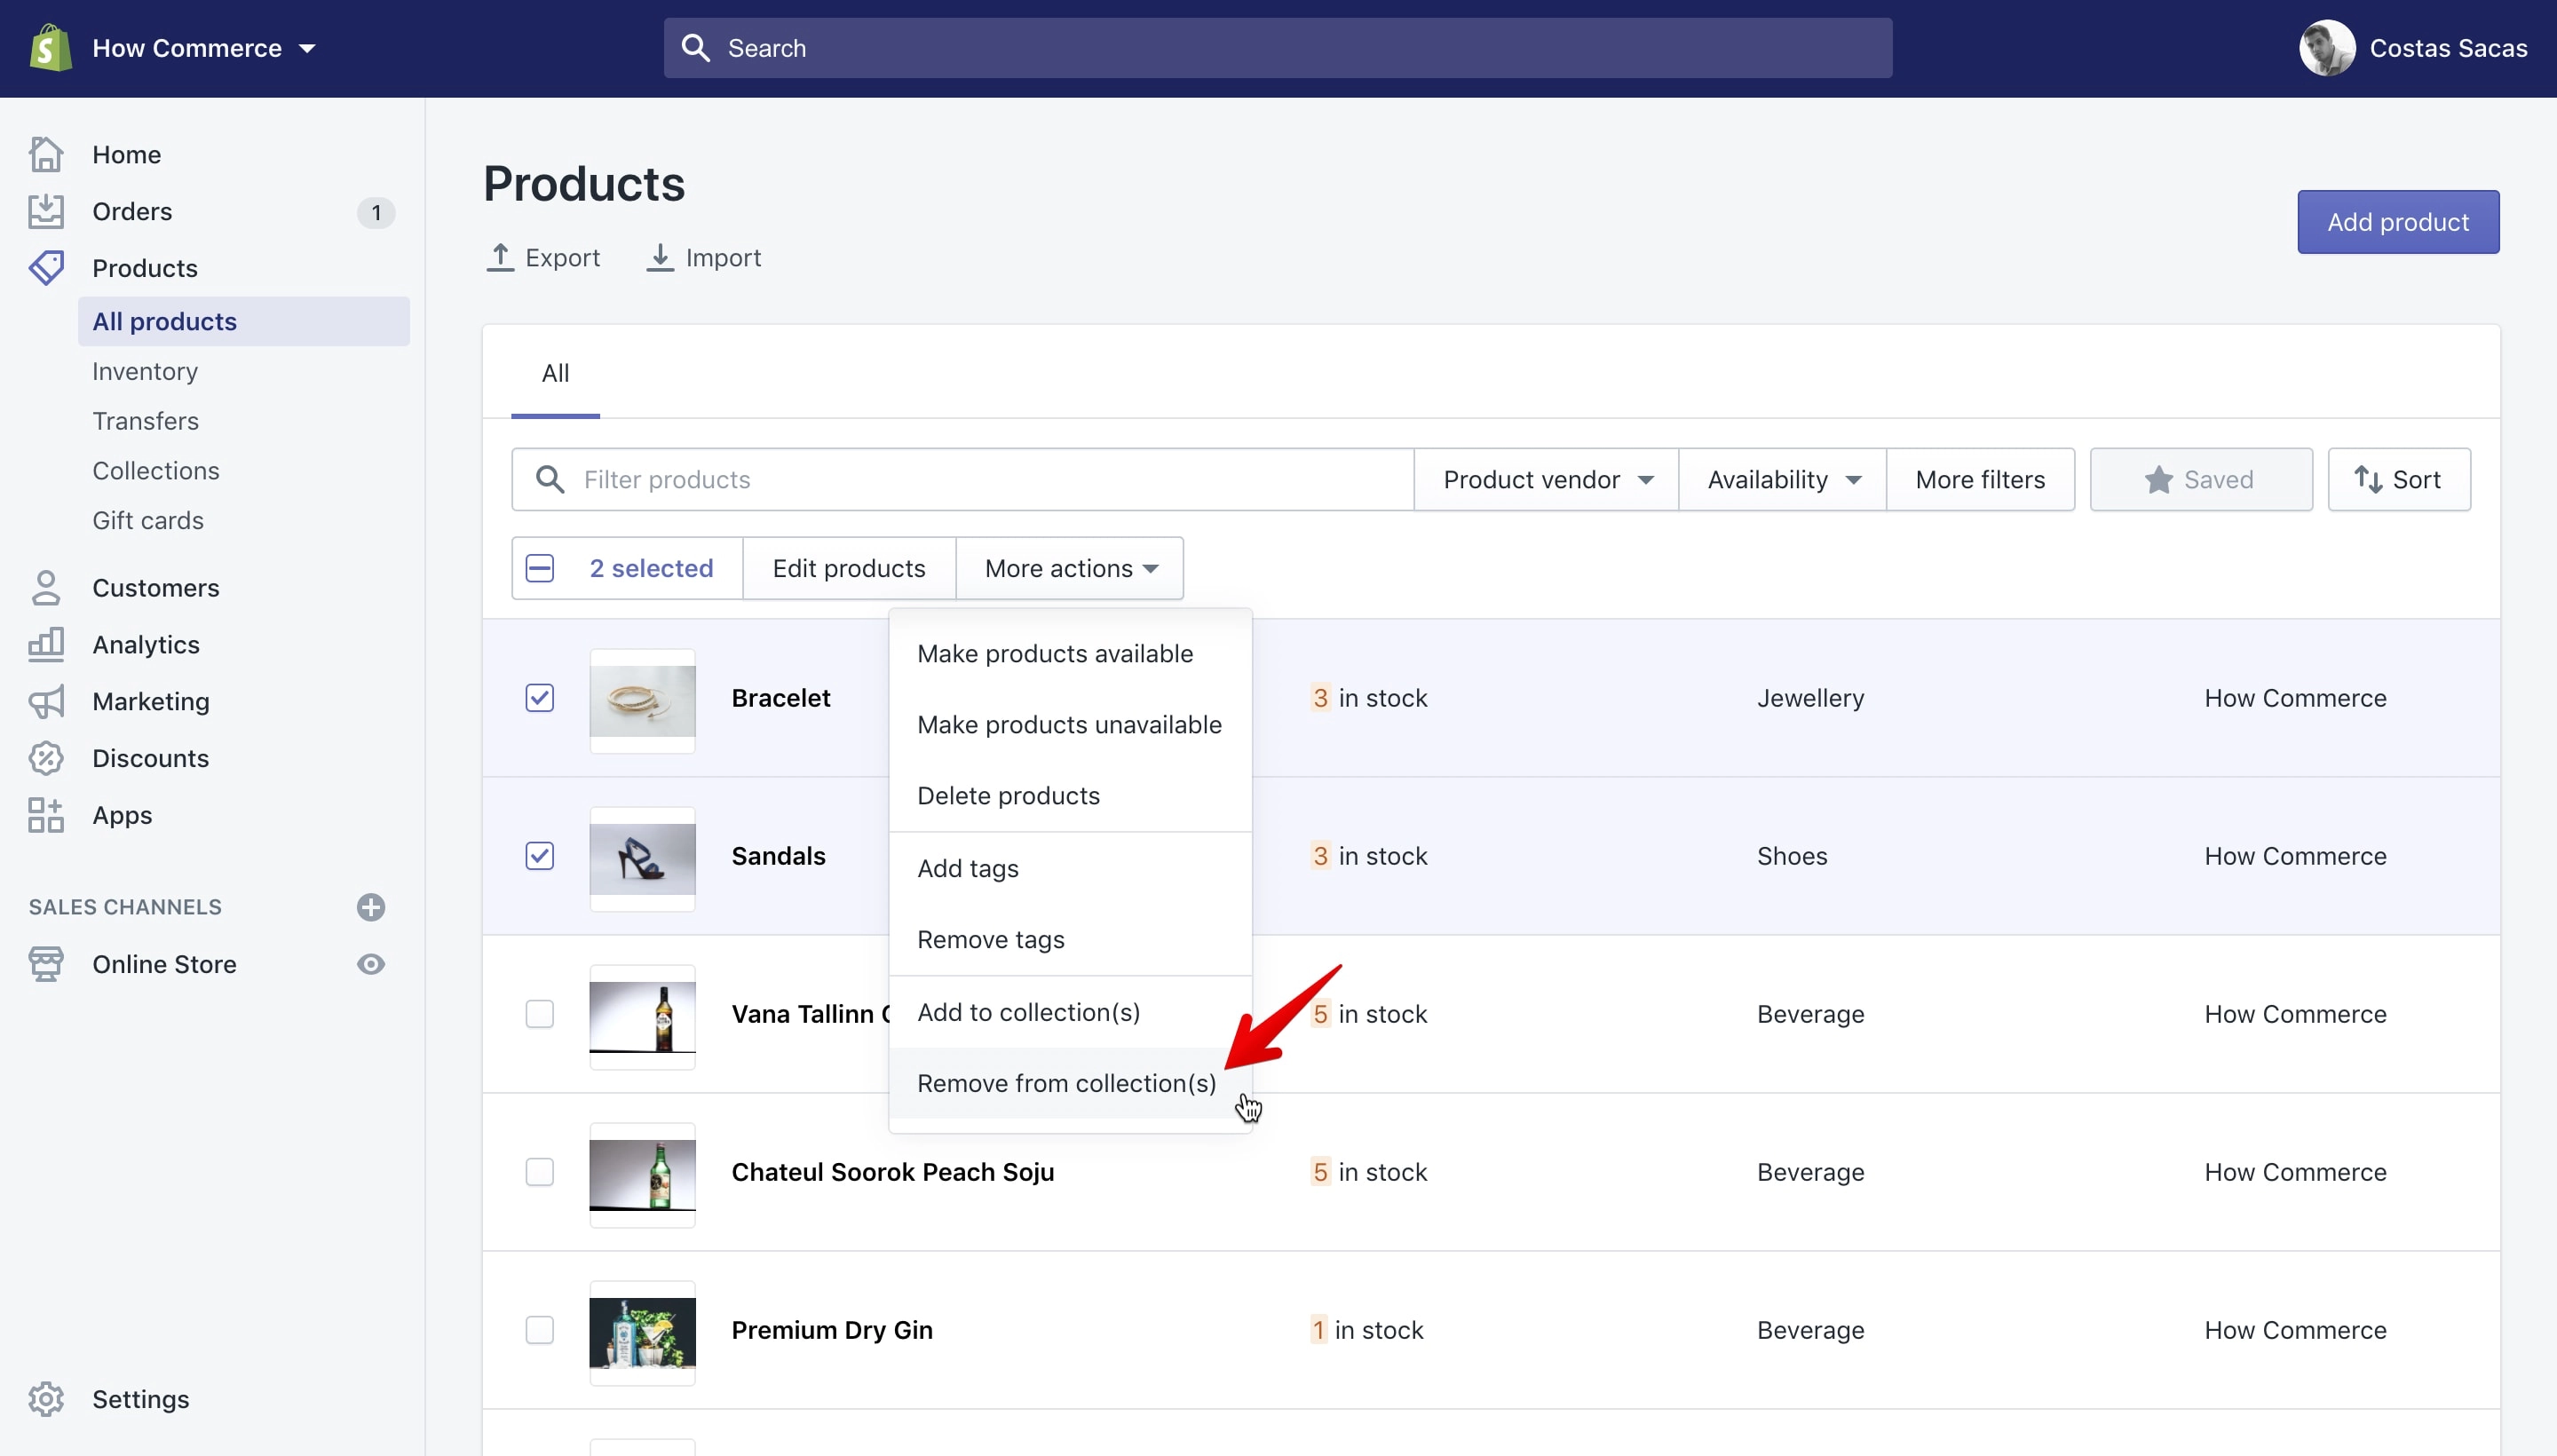This screenshot has width=2557, height=1456.
Task: Add a sales channel with plus icon
Action: pos(371,908)
